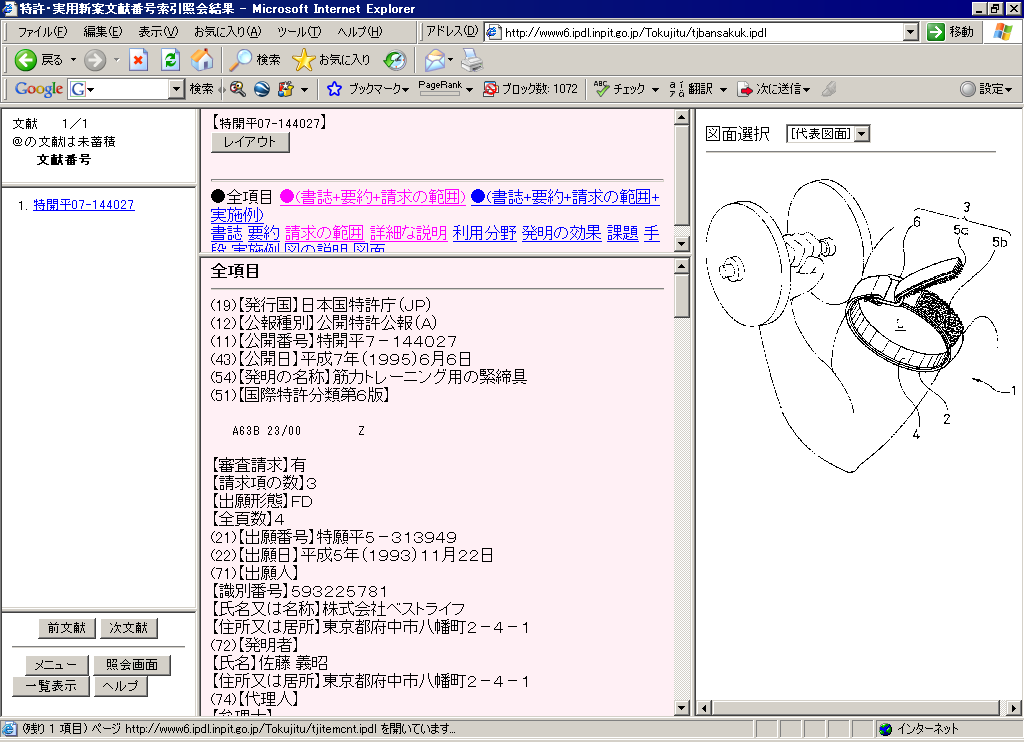Run spell check (チェック) icon
The height and width of the screenshot is (742, 1024).
(601, 88)
